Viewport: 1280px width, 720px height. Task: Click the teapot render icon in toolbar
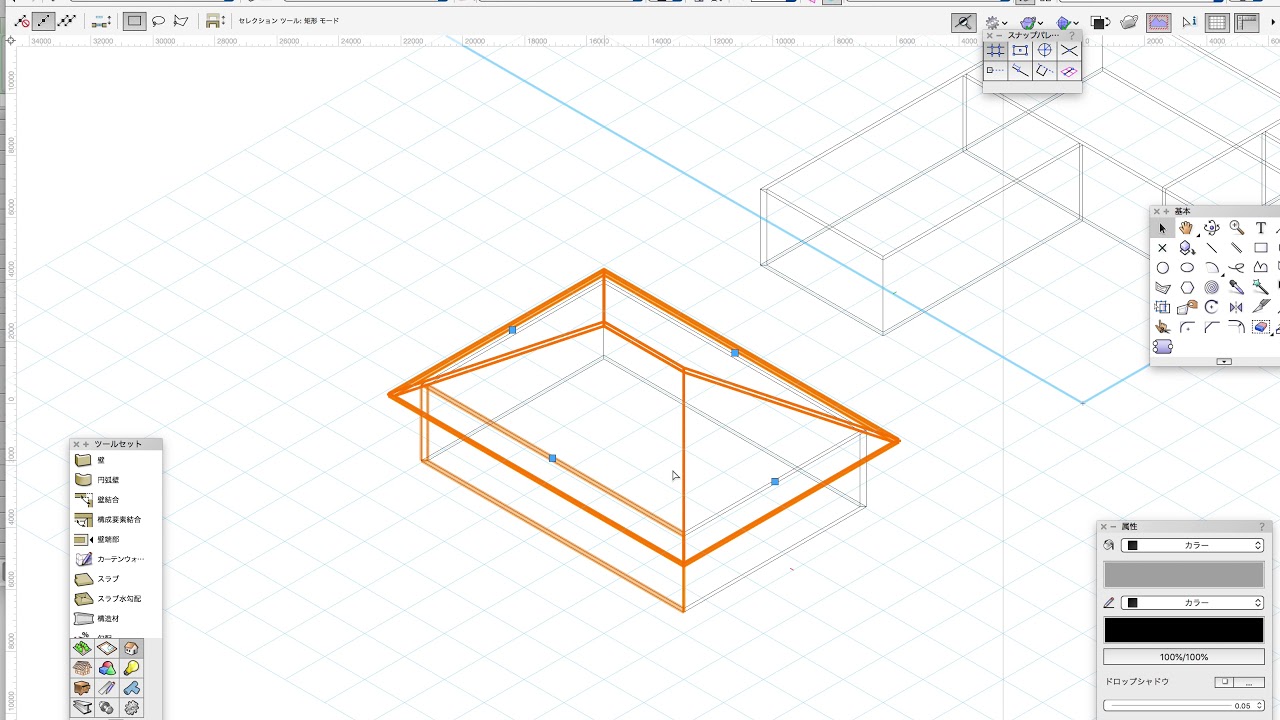point(1129,22)
